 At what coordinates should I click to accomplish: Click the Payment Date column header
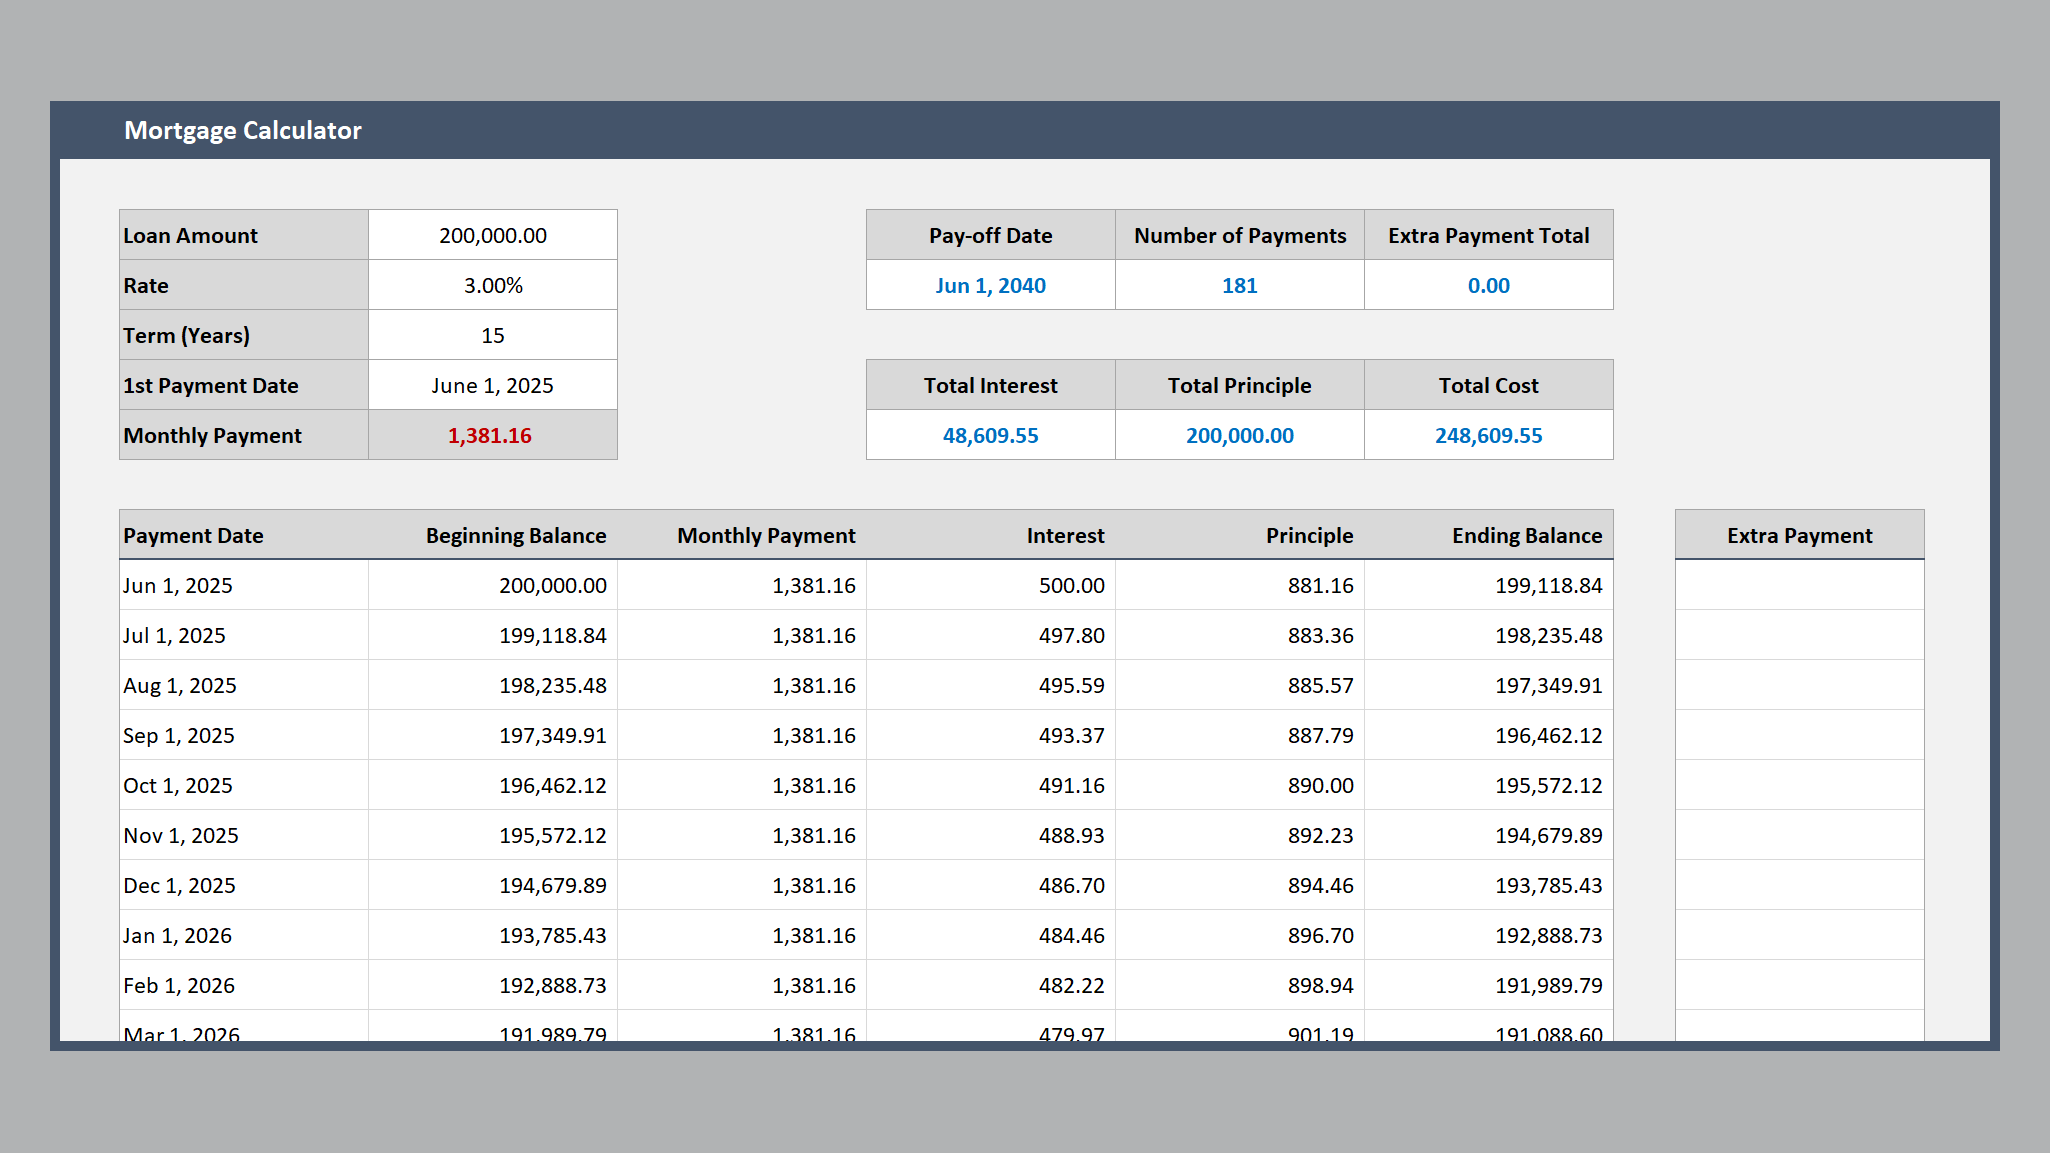point(193,535)
